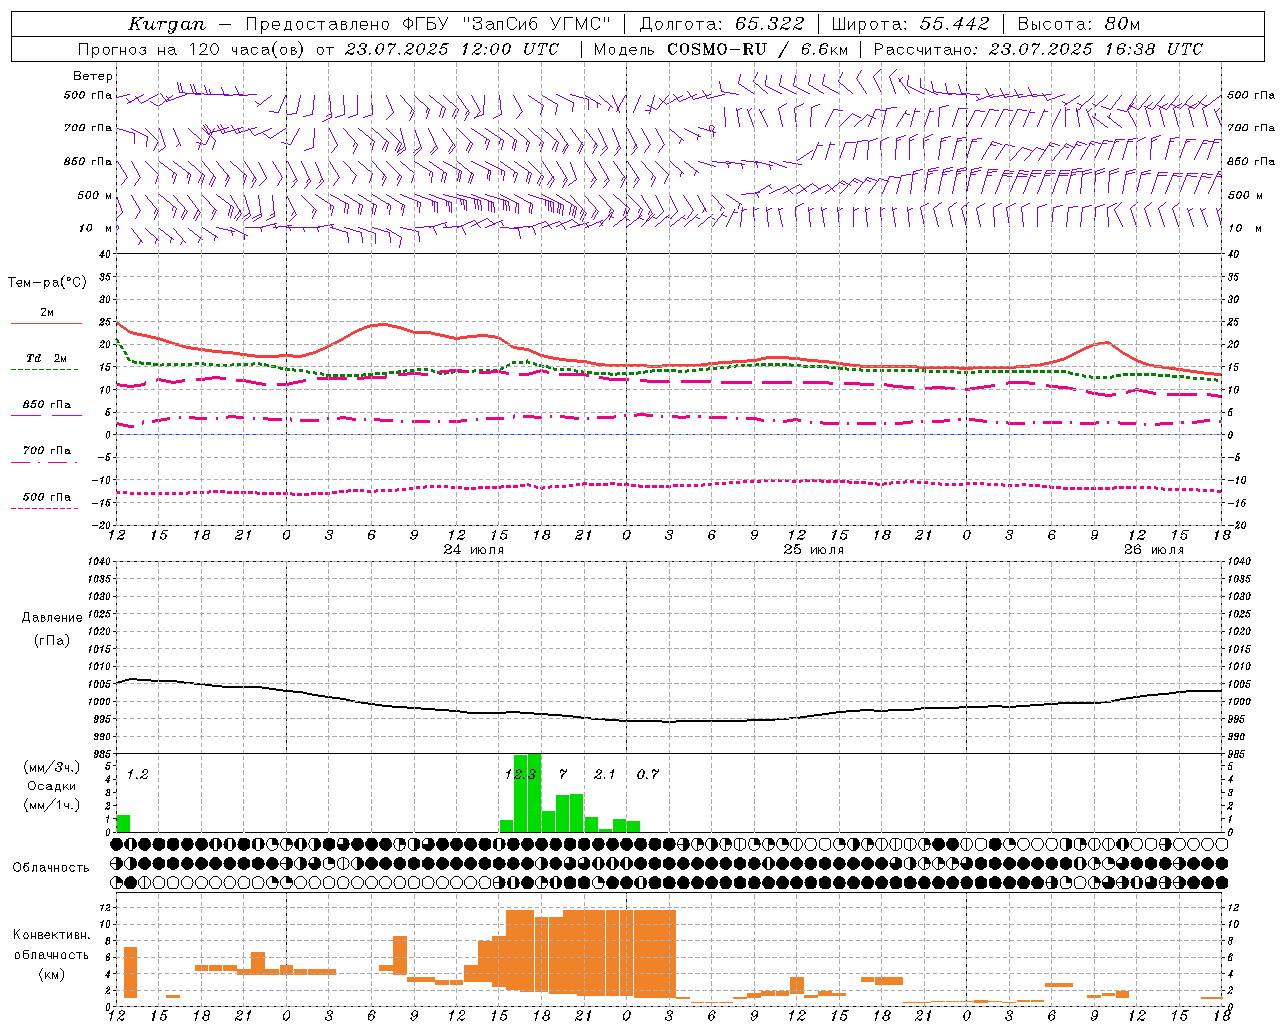The width and height of the screenshot is (1280, 1024).
Task: Click the '25 июля' date label
Action: point(813,550)
